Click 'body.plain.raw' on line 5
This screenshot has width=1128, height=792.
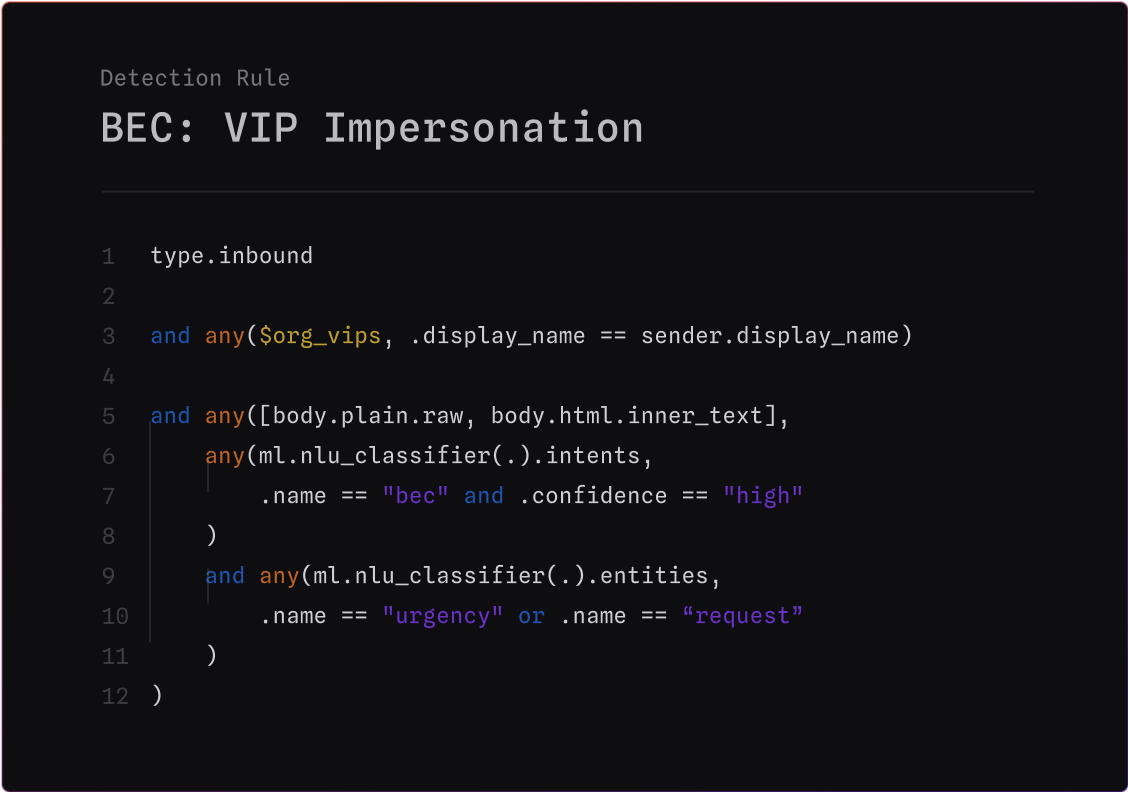point(368,416)
